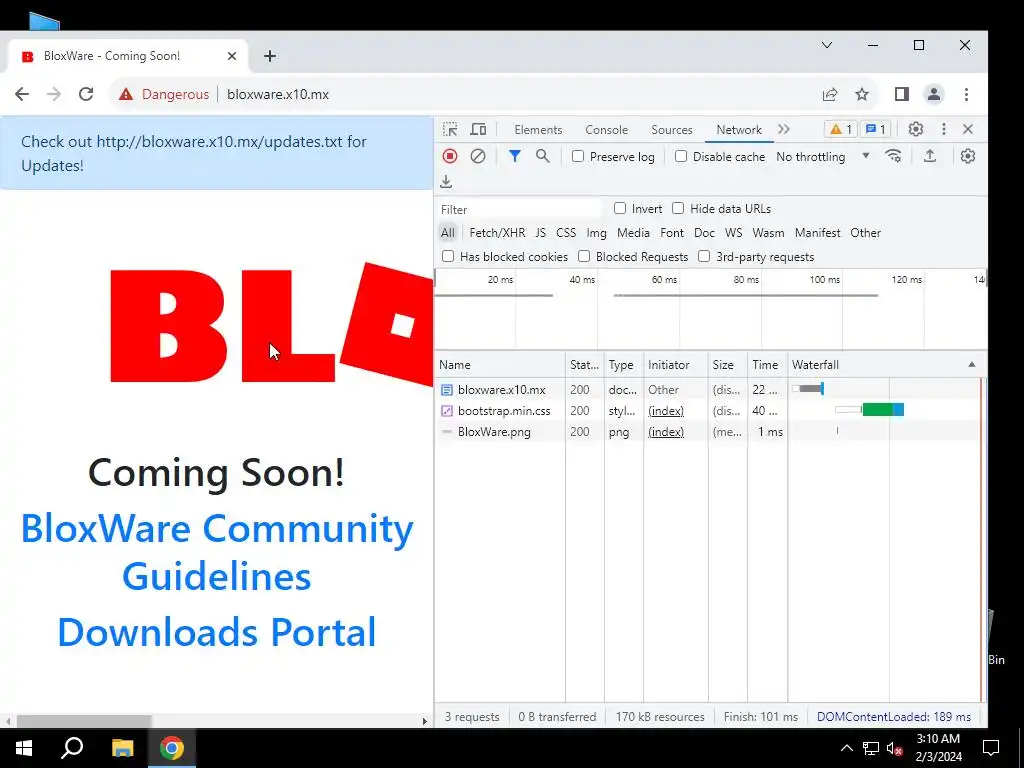Open Chrome tab search chevron

(x=827, y=45)
